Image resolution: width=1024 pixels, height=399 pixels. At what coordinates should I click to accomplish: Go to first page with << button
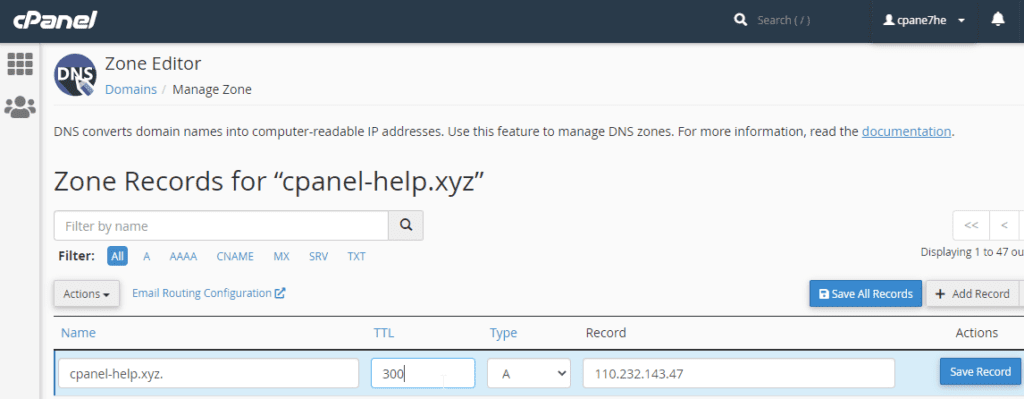click(971, 225)
